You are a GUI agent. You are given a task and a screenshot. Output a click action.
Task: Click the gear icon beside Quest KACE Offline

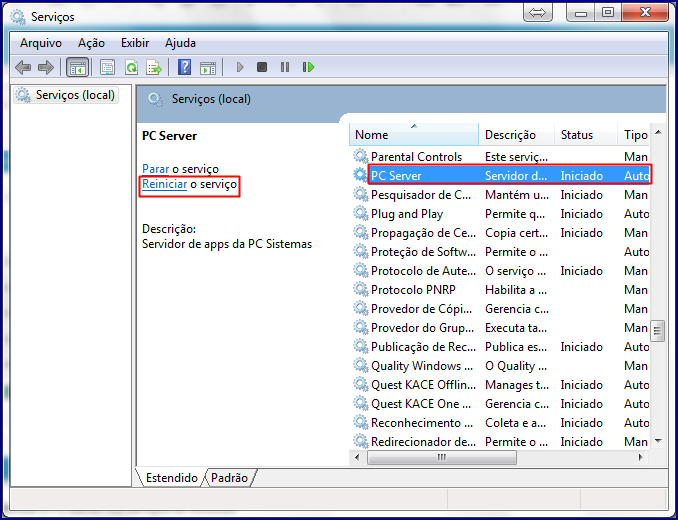pyautogui.click(x=360, y=384)
